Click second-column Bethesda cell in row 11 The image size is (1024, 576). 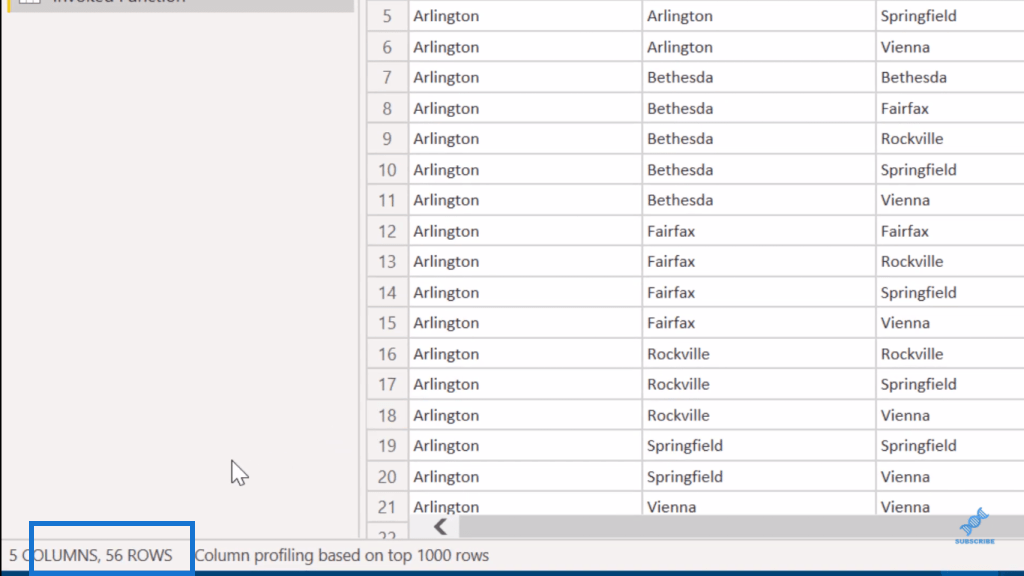[x=759, y=200]
